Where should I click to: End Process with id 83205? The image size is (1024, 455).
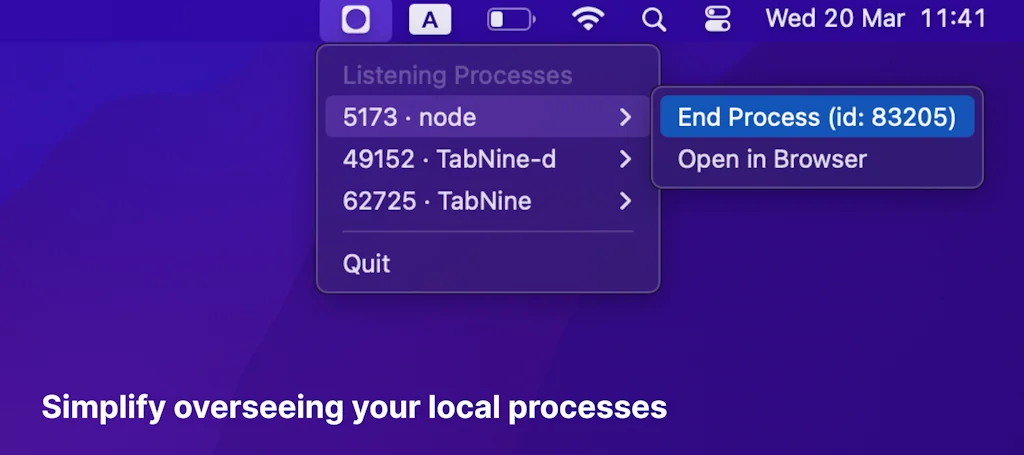(x=817, y=117)
